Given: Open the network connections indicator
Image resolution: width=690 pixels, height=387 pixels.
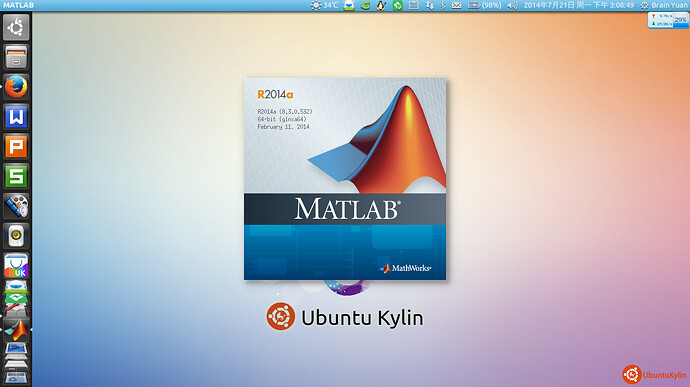Looking at the screenshot, I should point(429,5).
